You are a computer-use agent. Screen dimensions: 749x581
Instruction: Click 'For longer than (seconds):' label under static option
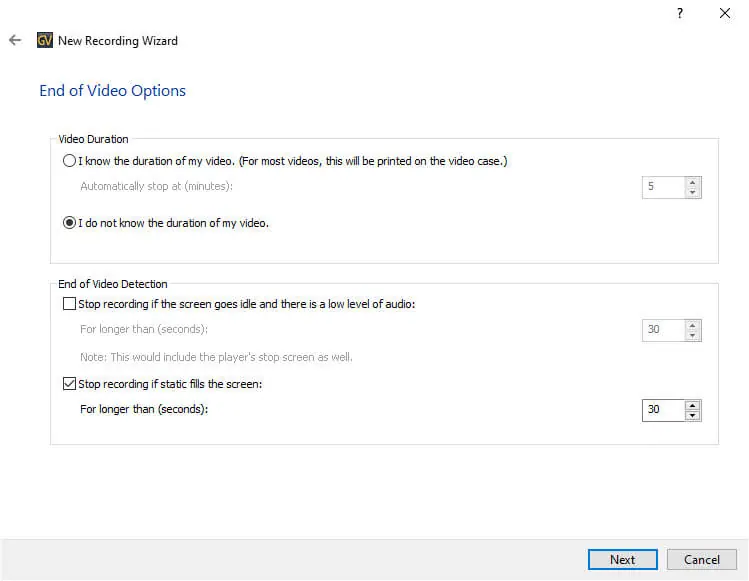pyautogui.click(x=144, y=409)
